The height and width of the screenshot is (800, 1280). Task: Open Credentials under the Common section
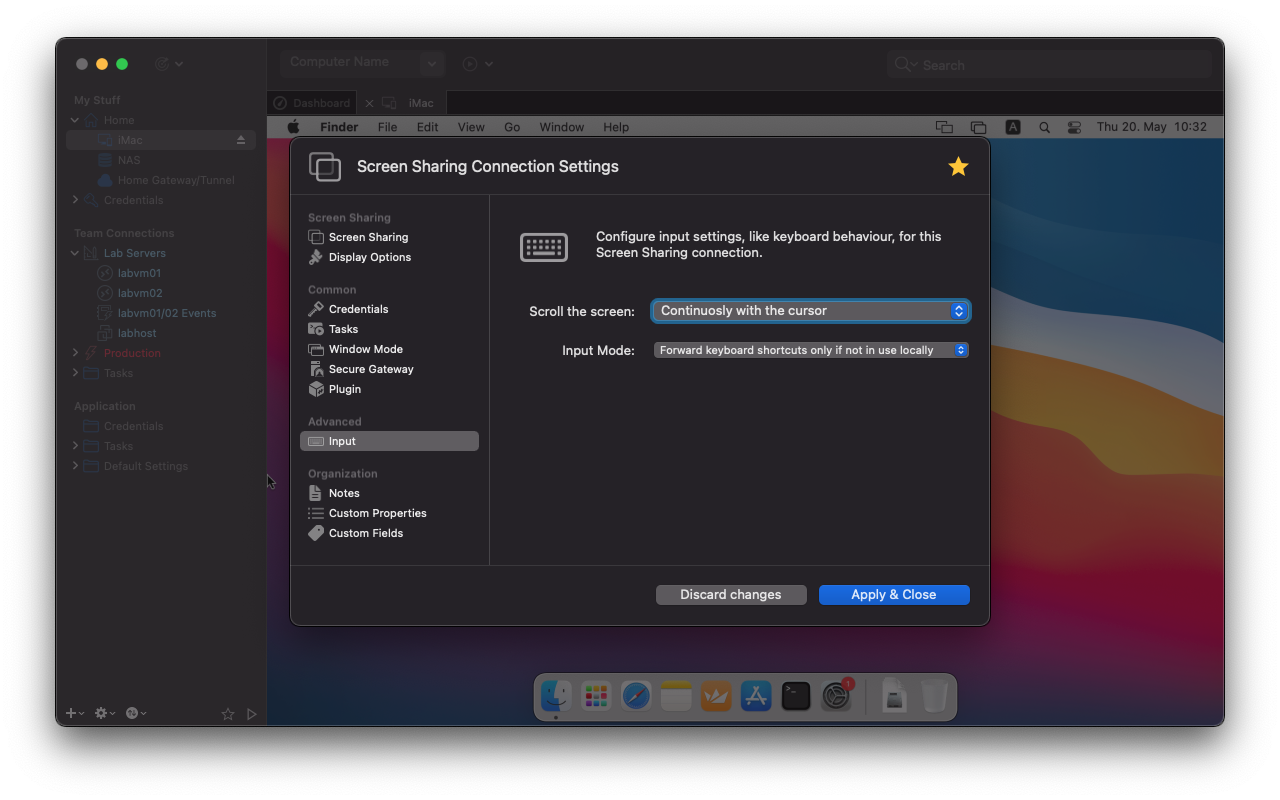pos(356,309)
